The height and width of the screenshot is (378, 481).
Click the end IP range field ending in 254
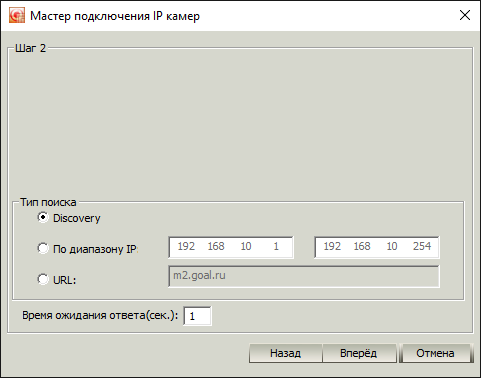pos(377,247)
